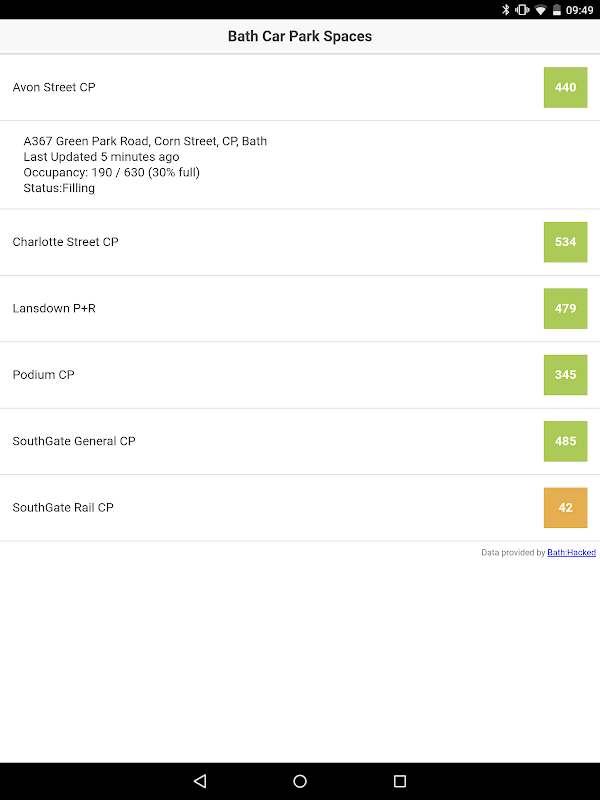Tap the Wi-Fi status bar icon
The image size is (600, 800).
pos(540,10)
